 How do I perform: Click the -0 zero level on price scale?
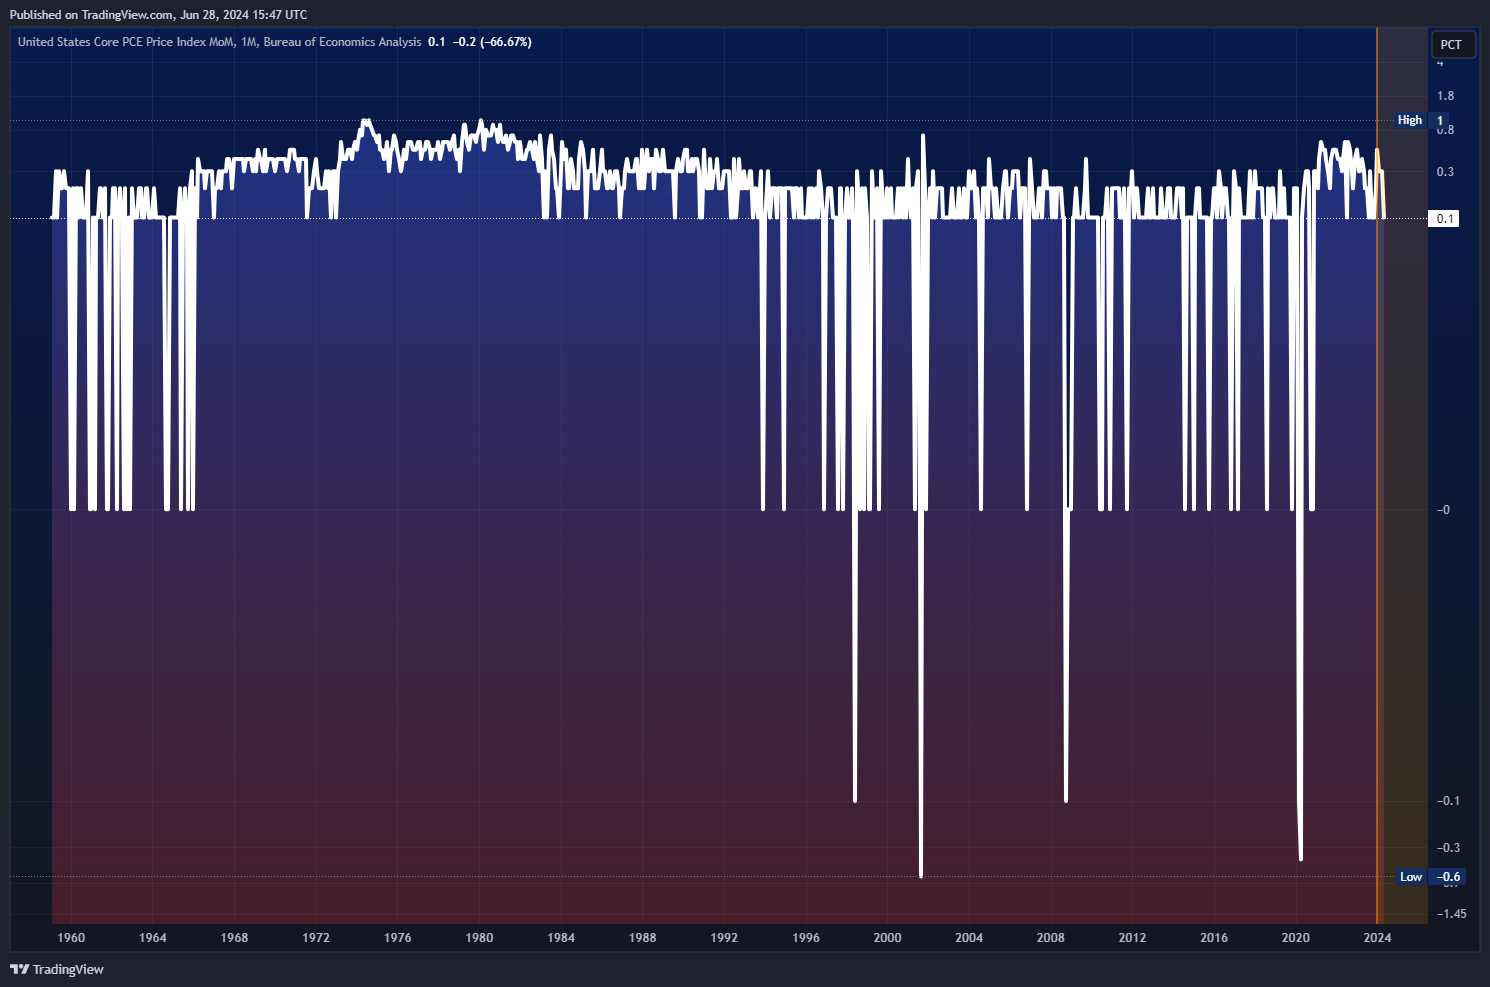pyautogui.click(x=1443, y=510)
